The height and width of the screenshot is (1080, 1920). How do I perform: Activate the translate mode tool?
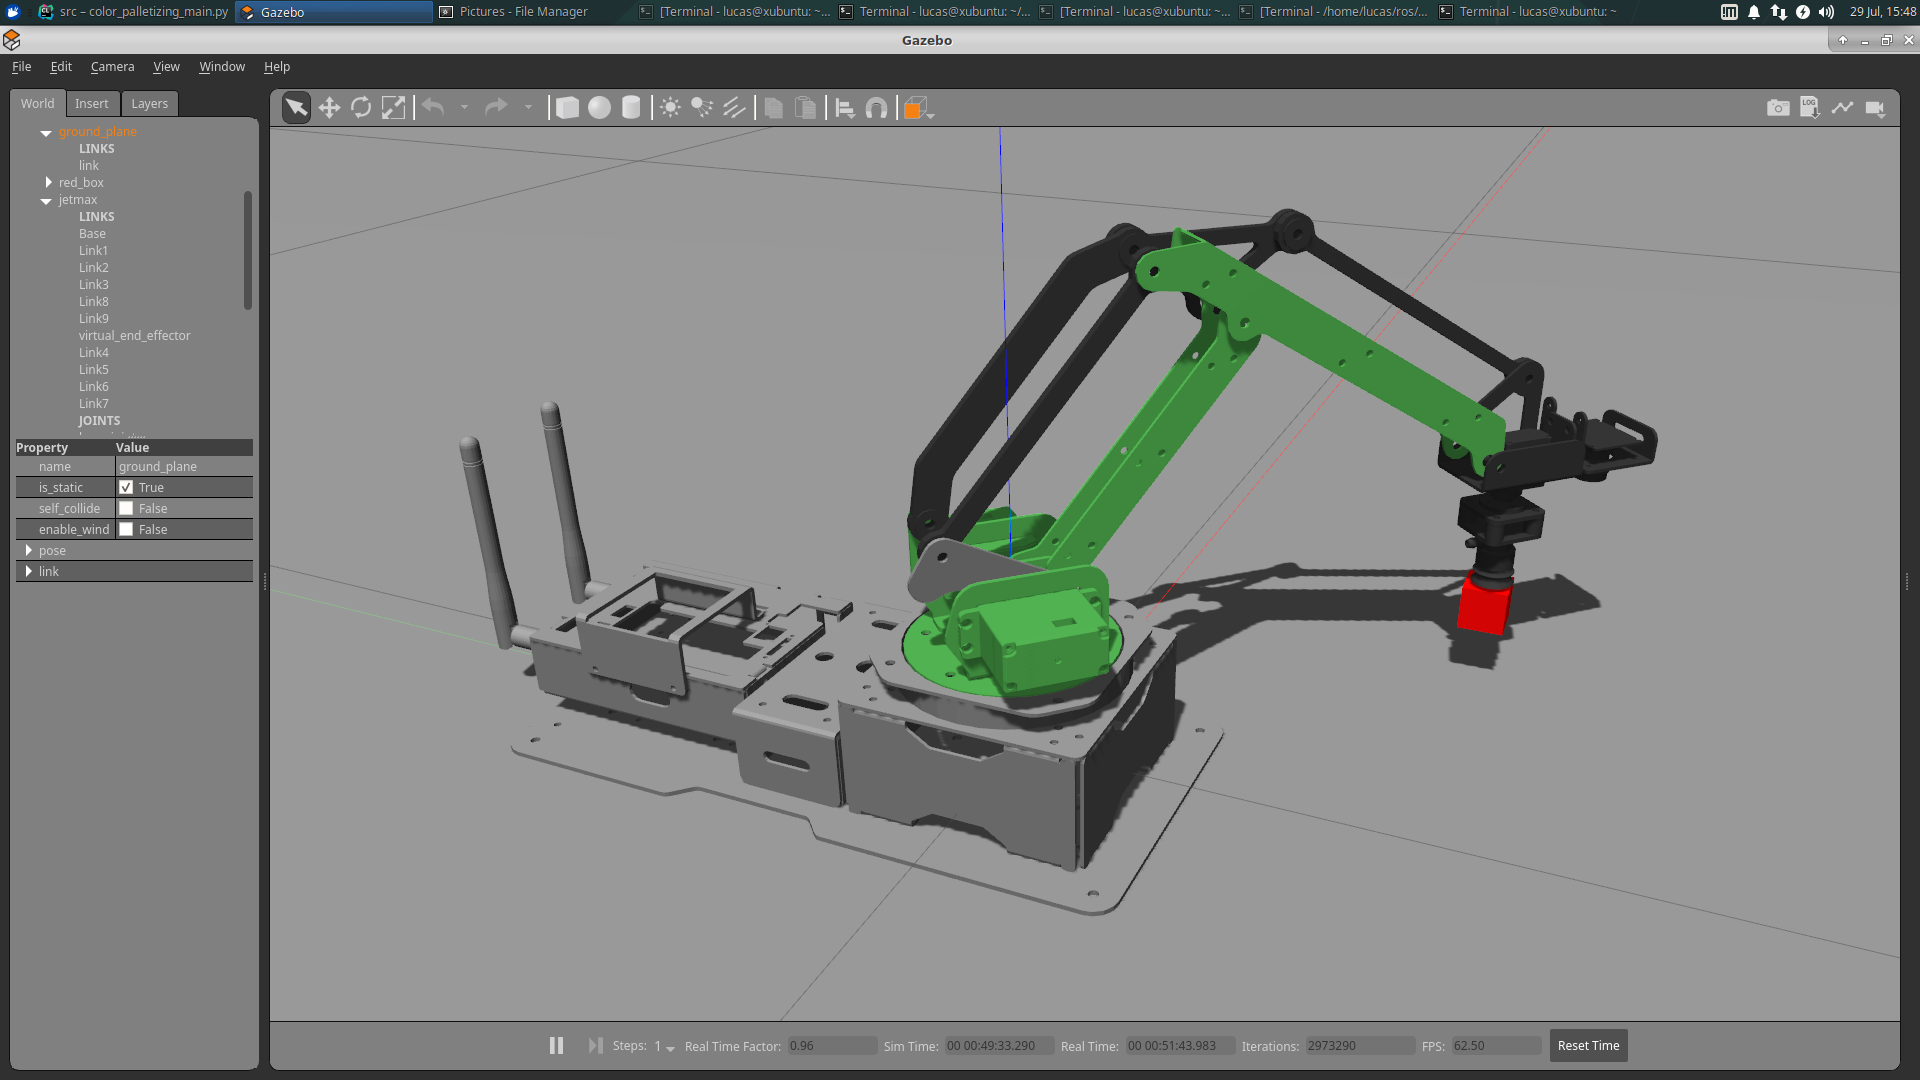pos(329,108)
